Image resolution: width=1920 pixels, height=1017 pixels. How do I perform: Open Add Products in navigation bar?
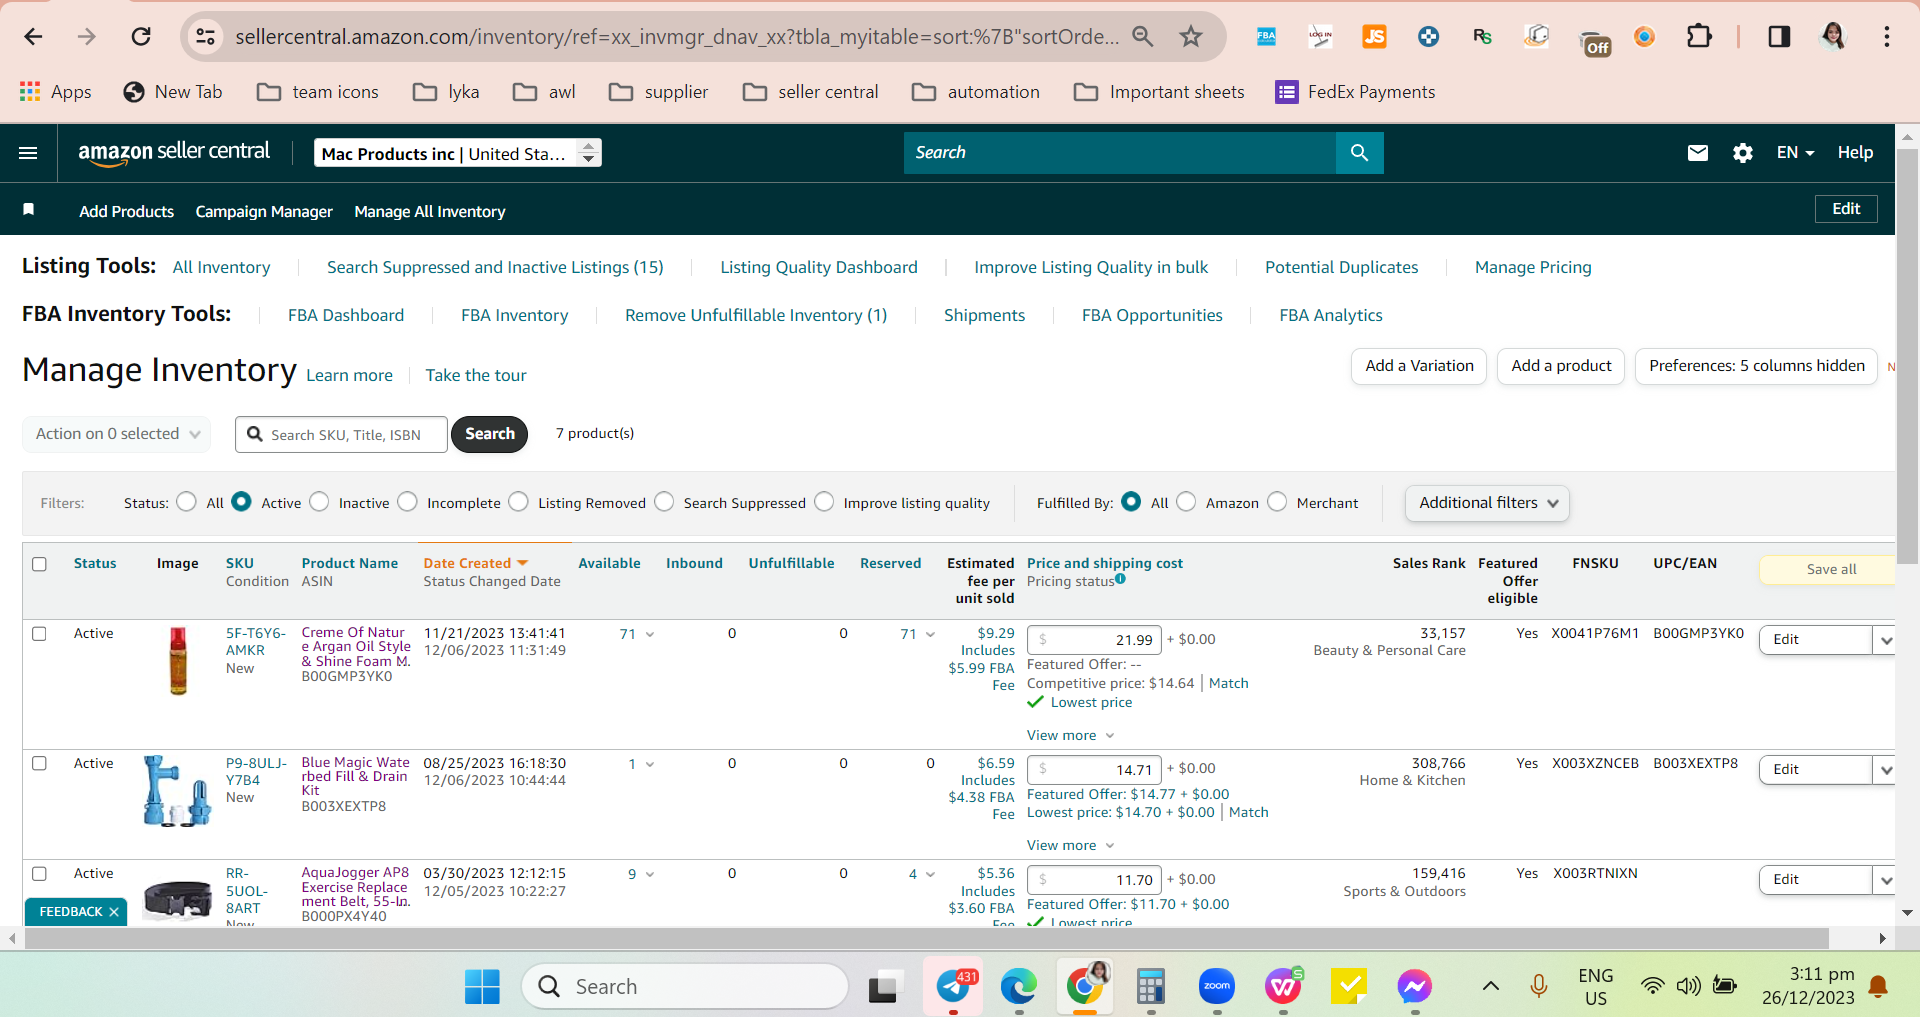(127, 212)
